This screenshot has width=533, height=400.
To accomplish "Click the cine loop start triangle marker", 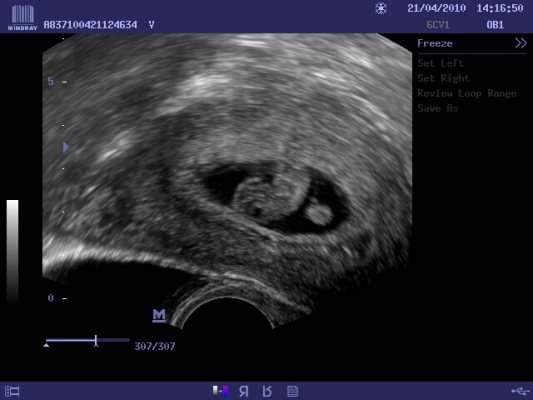I will [46, 345].
